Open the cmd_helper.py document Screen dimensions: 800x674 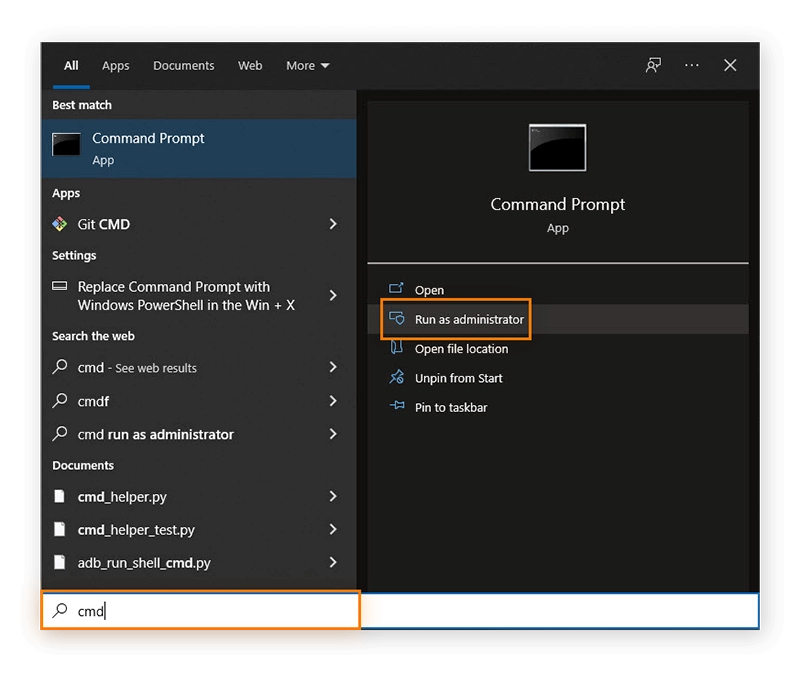point(199,496)
